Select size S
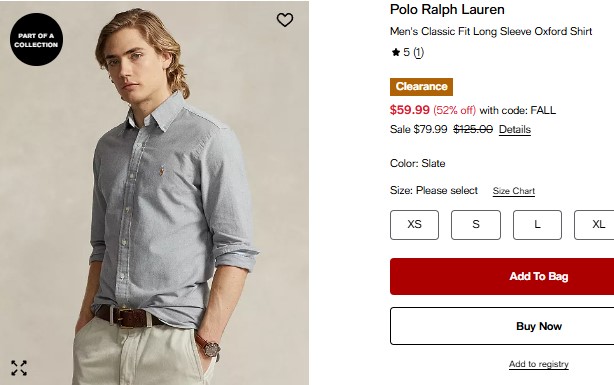Image resolution: width=614 pixels, height=385 pixels. (476, 225)
